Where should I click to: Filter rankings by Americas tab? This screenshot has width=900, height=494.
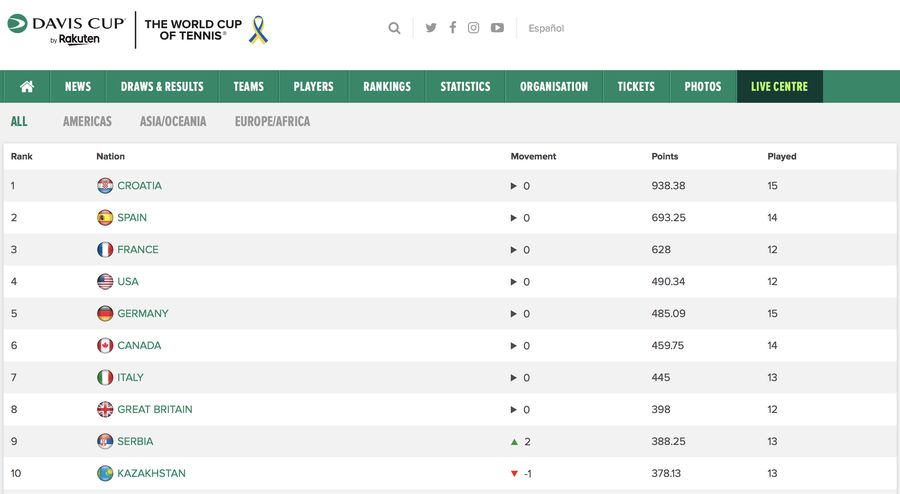click(87, 122)
